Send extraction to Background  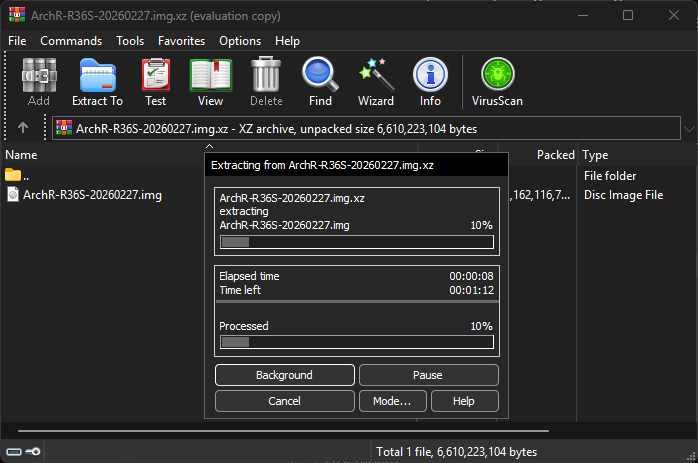tap(284, 375)
